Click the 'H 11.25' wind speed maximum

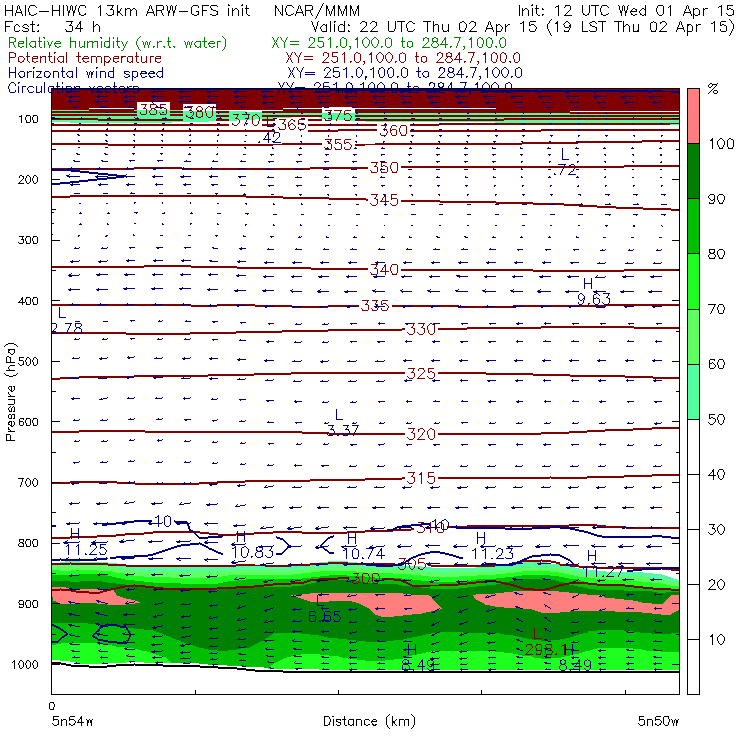tap(85, 542)
